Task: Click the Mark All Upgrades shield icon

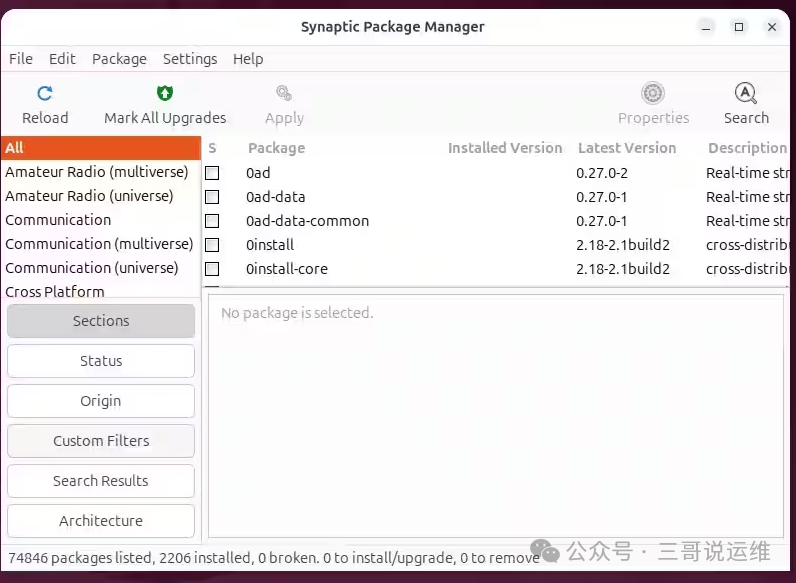Action: [x=165, y=94]
